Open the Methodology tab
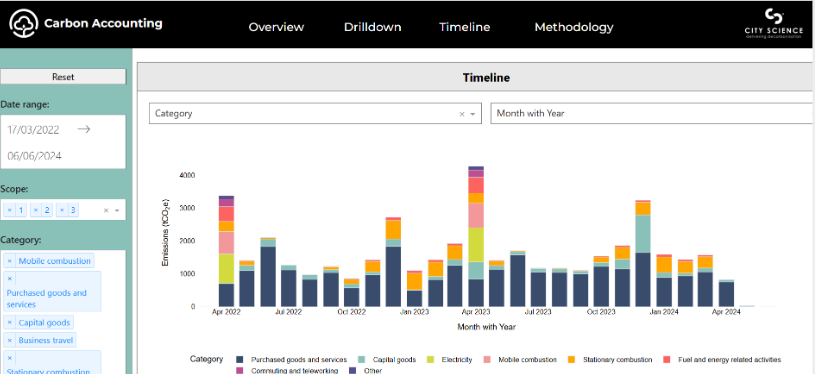This screenshot has width=815, height=374. click(x=574, y=27)
